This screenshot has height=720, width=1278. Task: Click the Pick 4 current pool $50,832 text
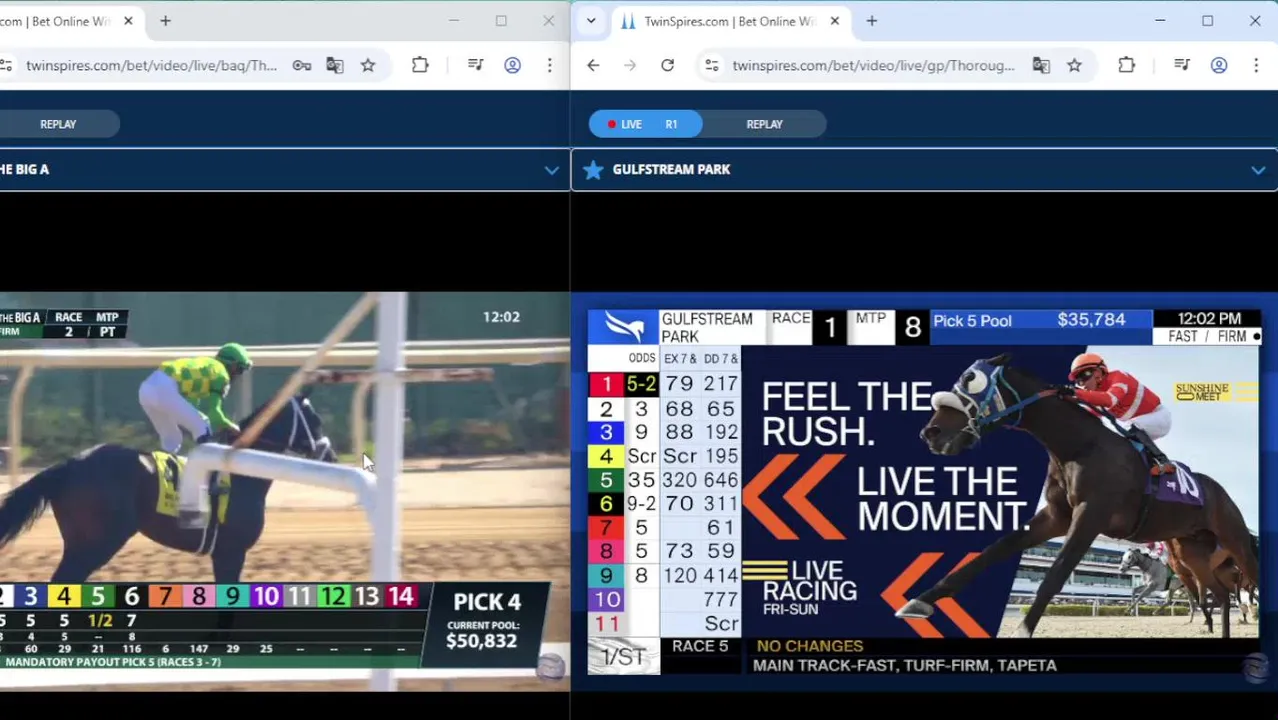coord(482,634)
